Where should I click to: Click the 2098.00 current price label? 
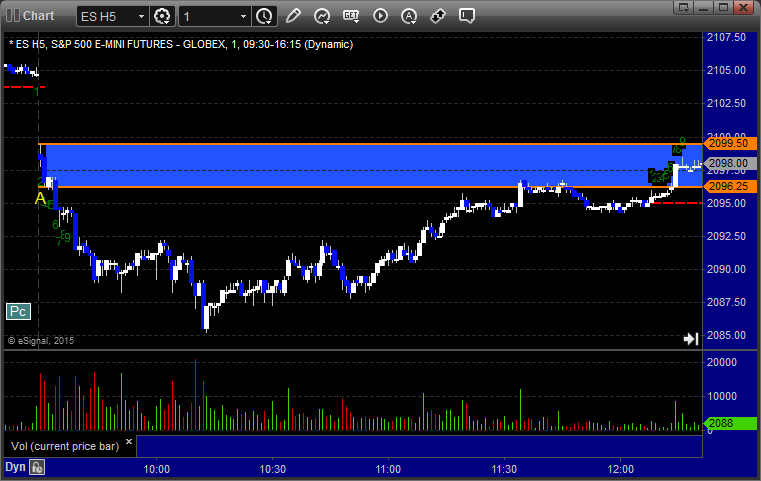(x=730, y=163)
